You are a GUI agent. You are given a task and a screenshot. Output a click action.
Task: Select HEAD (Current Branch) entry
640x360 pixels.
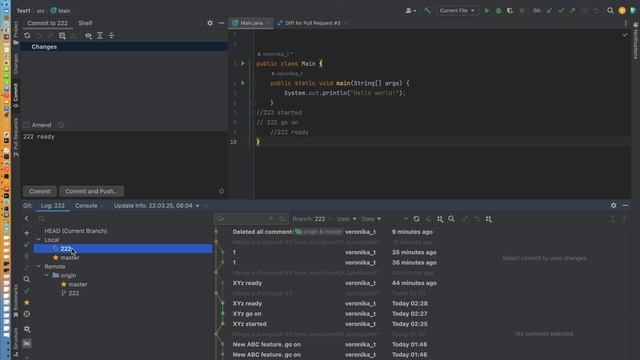tap(76, 231)
